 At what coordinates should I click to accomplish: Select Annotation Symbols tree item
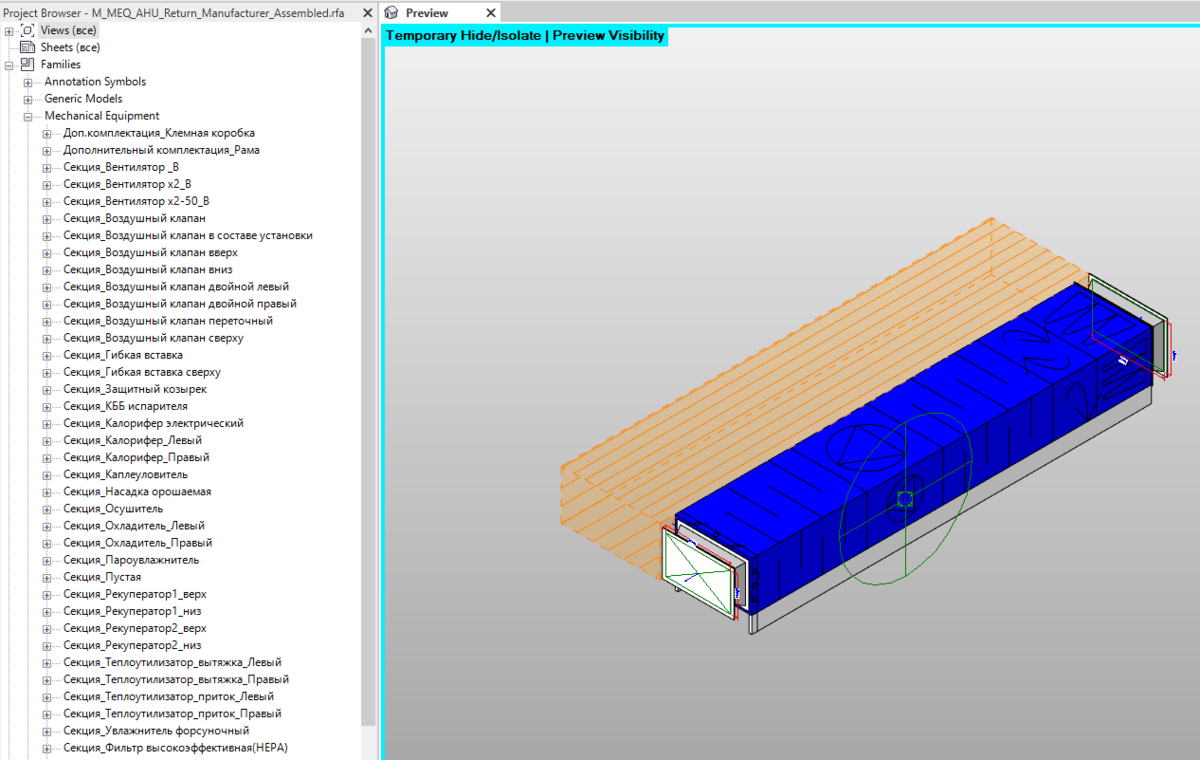pos(95,82)
